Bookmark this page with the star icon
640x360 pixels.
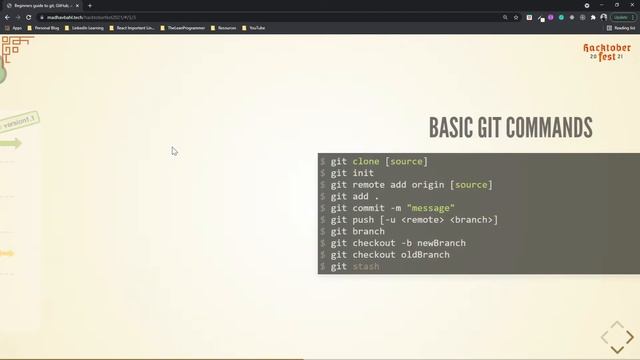pyautogui.click(x=516, y=18)
